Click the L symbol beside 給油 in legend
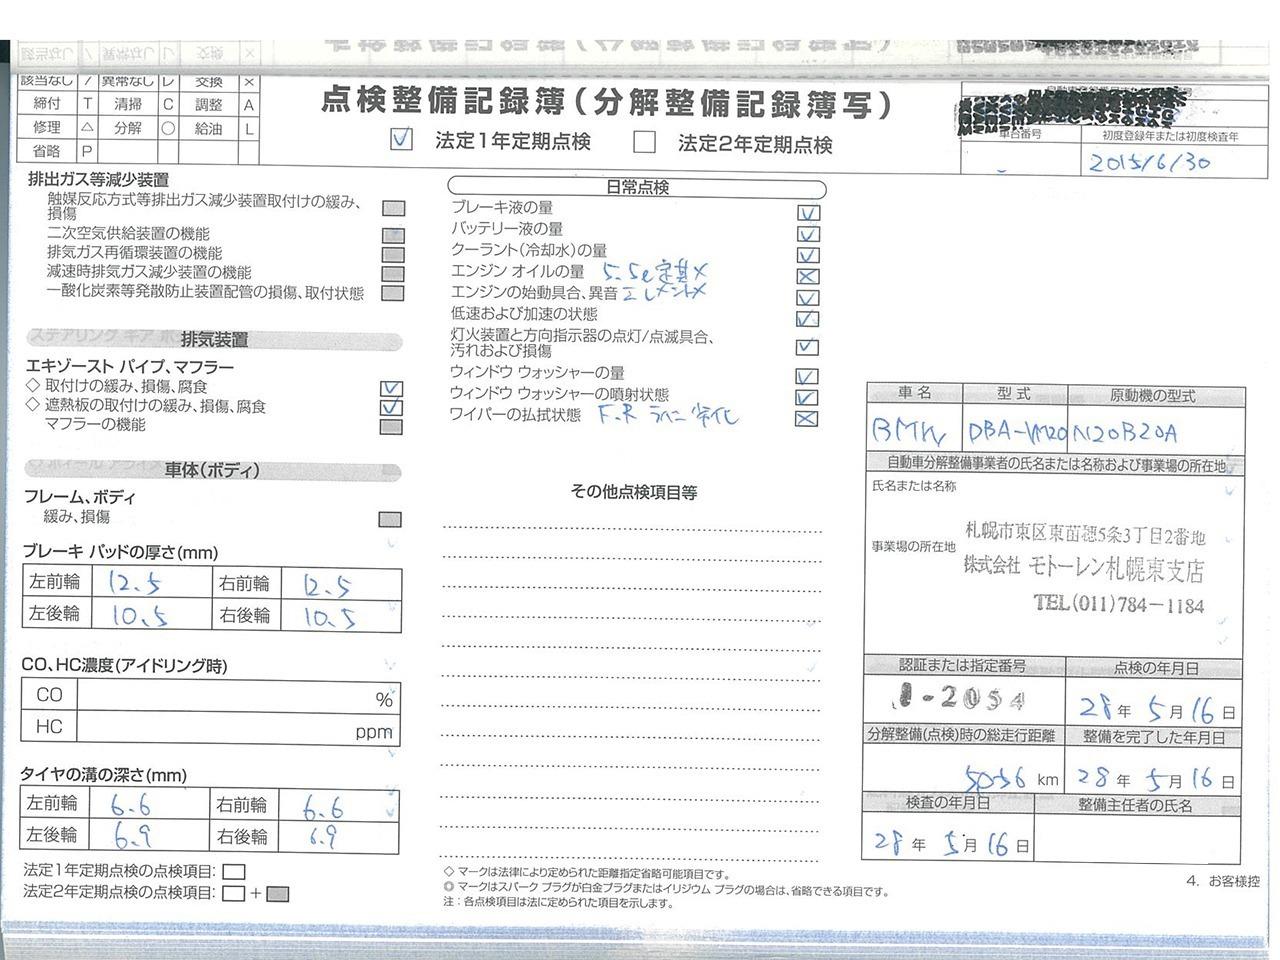1280x960 pixels. point(249,129)
